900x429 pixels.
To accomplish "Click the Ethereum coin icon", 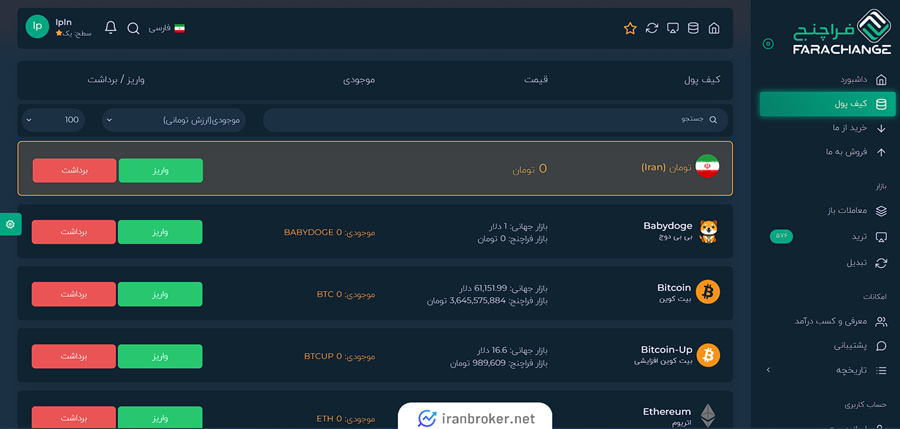I will (x=708, y=415).
